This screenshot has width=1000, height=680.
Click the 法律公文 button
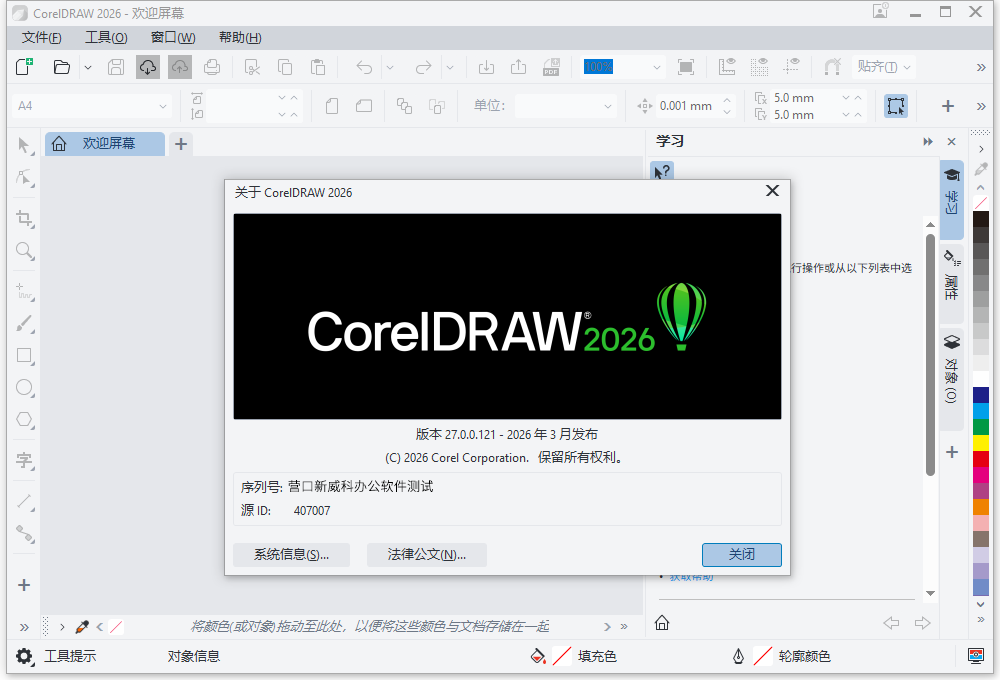point(426,555)
